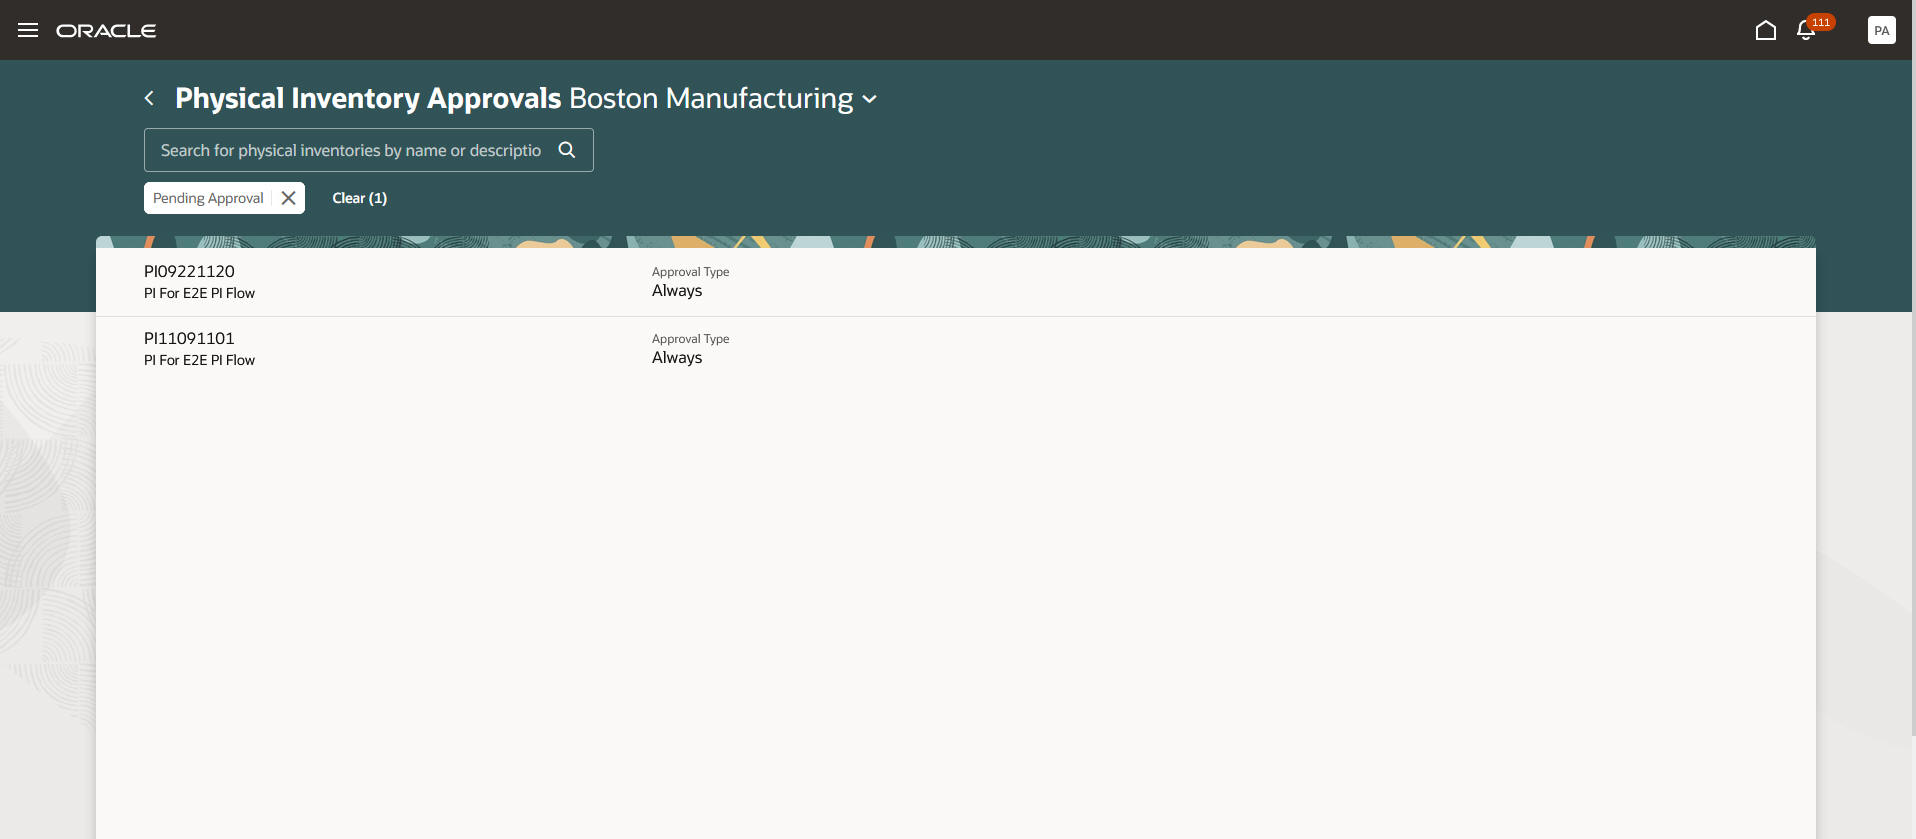Go to the home page icon
The image size is (1916, 839).
[x=1766, y=30]
